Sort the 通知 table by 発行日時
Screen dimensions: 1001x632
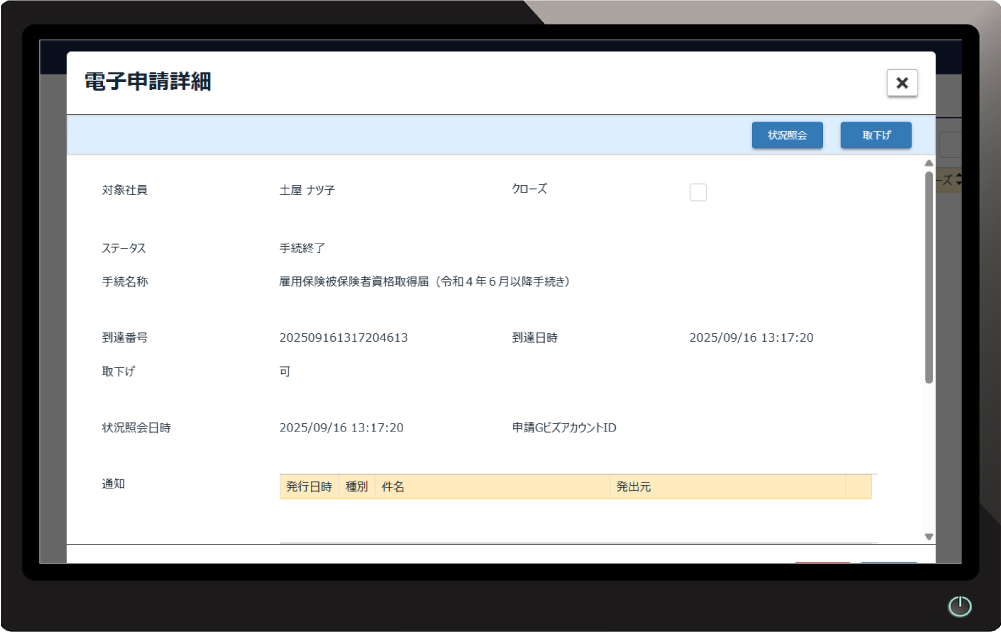pos(307,487)
